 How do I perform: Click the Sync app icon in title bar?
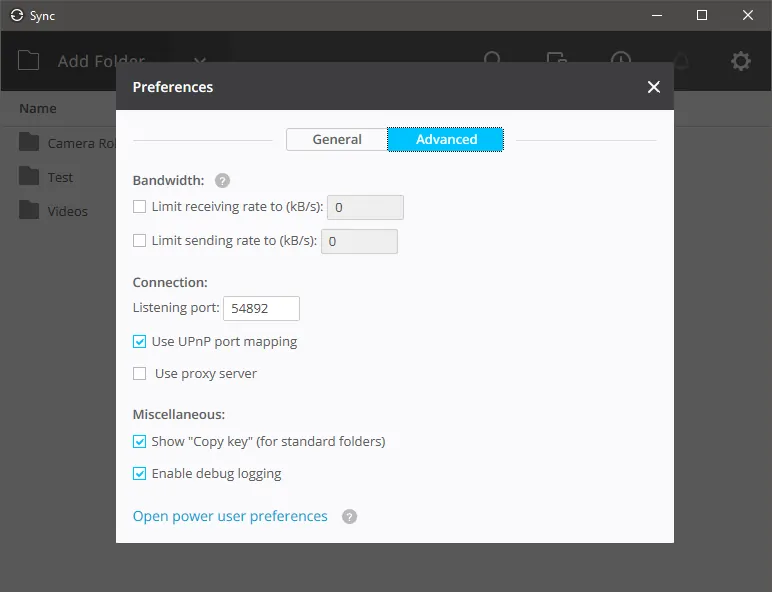[x=17, y=15]
